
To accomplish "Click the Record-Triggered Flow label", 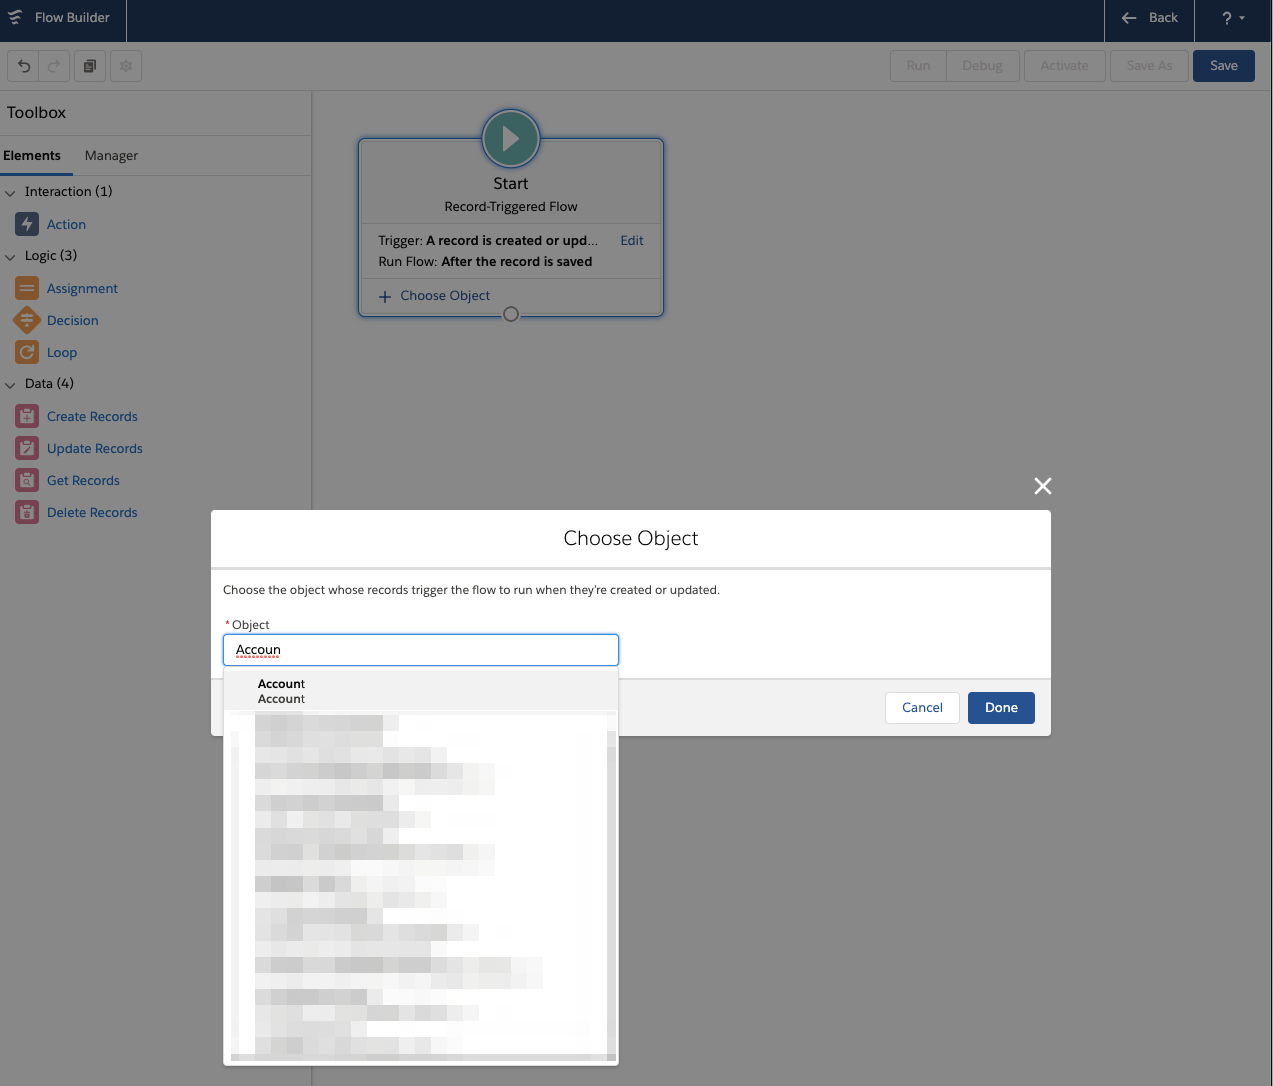I will (511, 207).
